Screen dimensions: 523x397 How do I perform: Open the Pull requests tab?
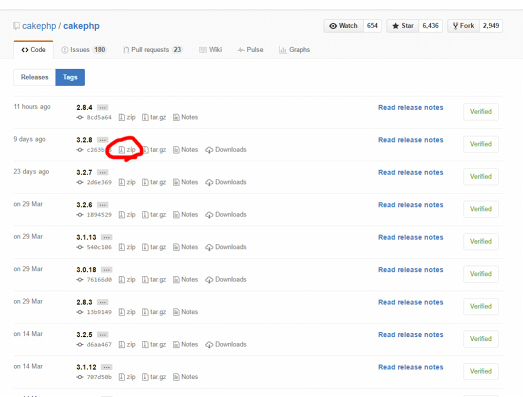pos(152,50)
